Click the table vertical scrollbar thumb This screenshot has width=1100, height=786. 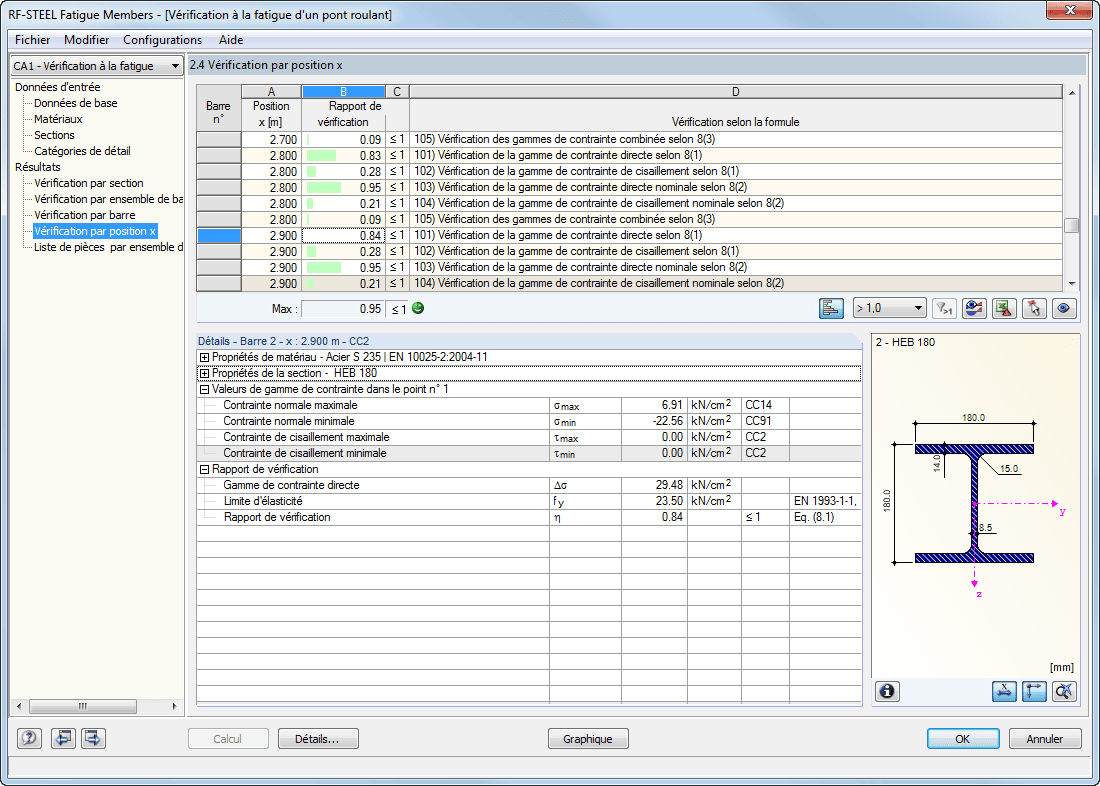[x=1071, y=225]
